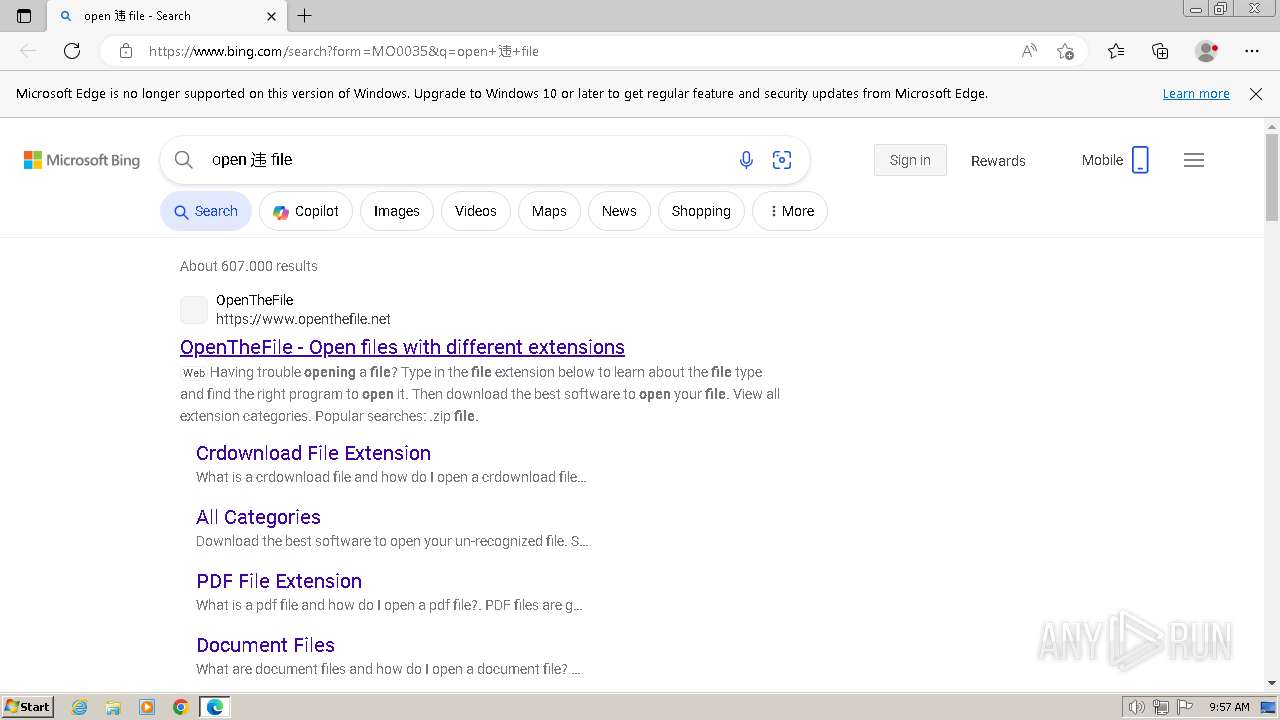Click the address bar URL

344,51
